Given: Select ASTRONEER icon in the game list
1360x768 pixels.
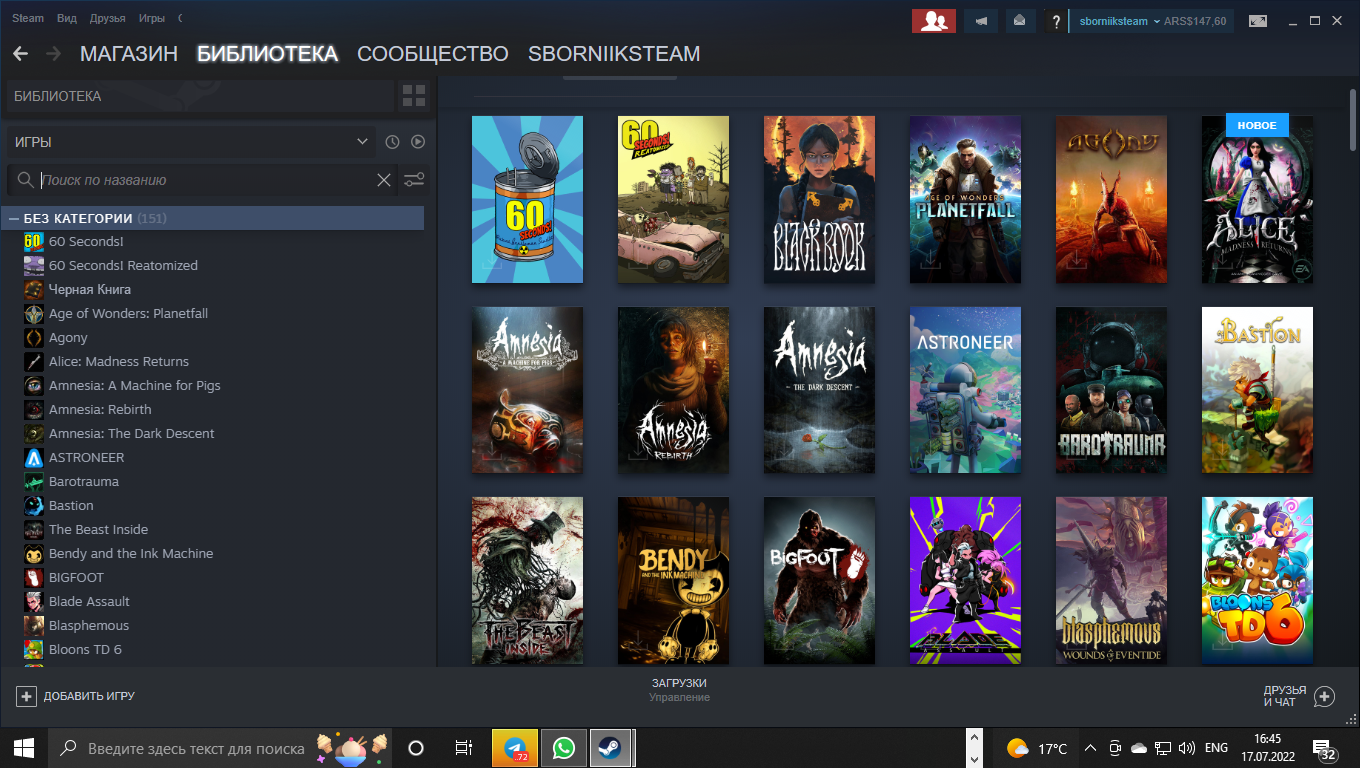Looking at the screenshot, I should pos(33,457).
